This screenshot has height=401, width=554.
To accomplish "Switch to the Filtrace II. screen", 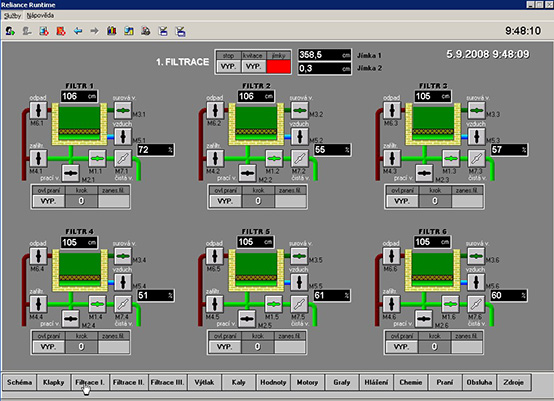I will 129,382.
